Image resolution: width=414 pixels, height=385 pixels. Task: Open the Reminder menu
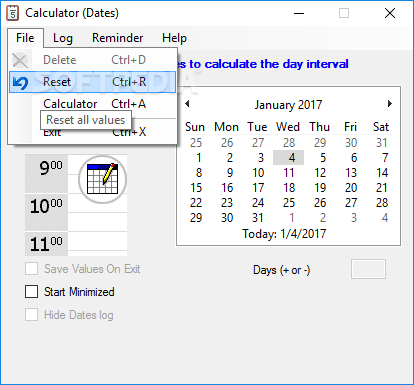tap(118, 38)
